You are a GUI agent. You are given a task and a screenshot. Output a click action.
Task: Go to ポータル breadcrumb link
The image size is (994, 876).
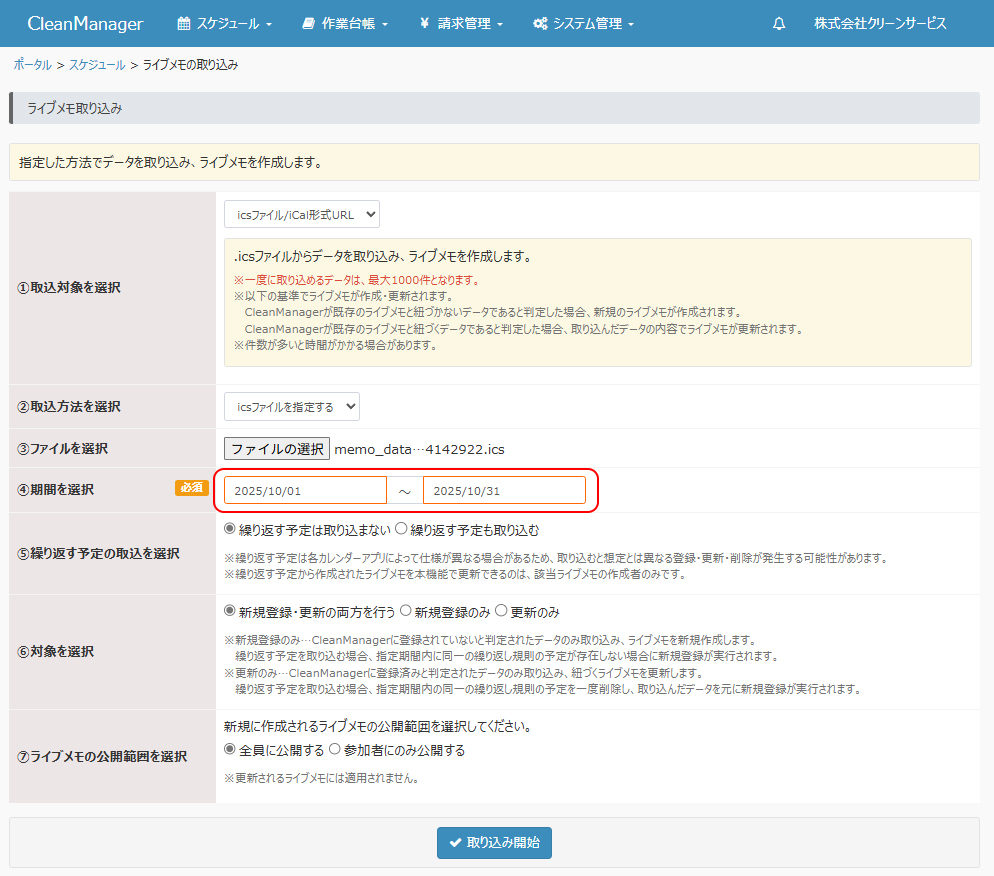tap(32, 65)
